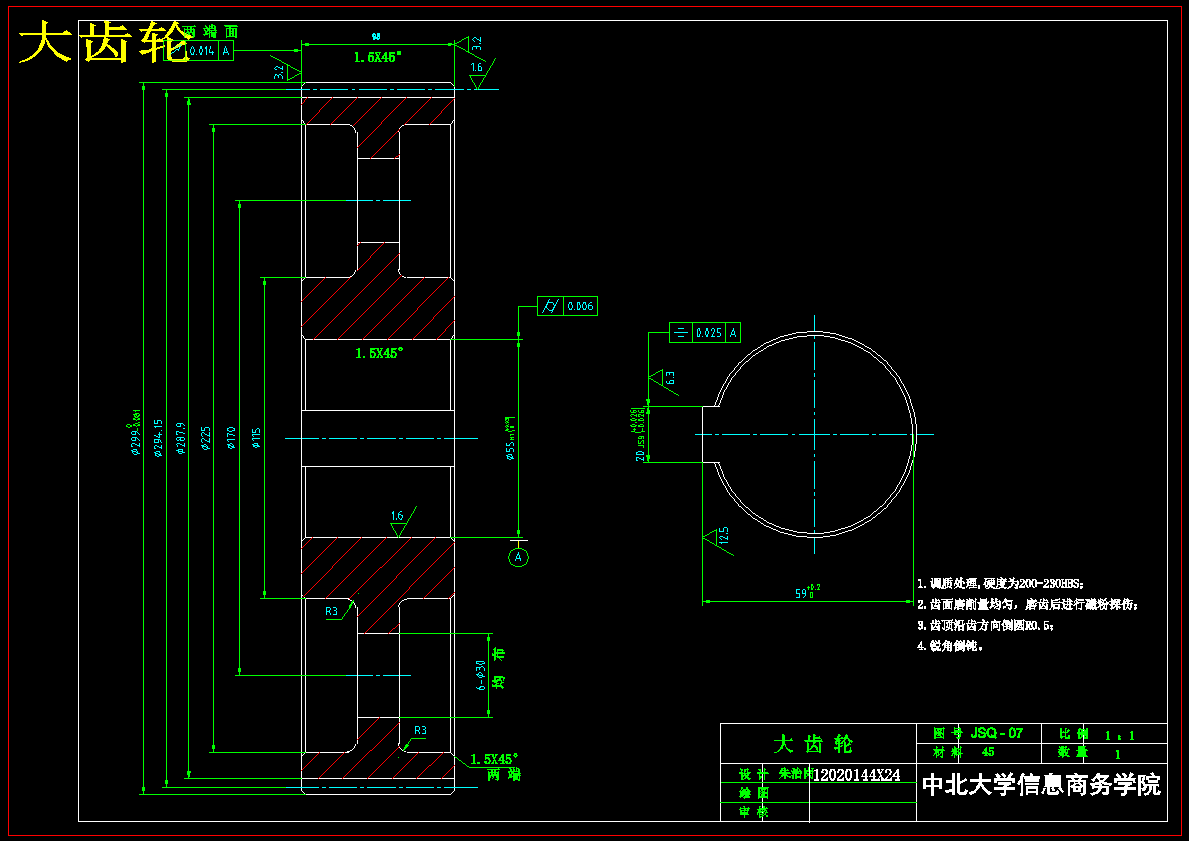The height and width of the screenshot is (841, 1189).
Task: Click the 1.5X45° label above 两端 text
Action: pos(494,759)
